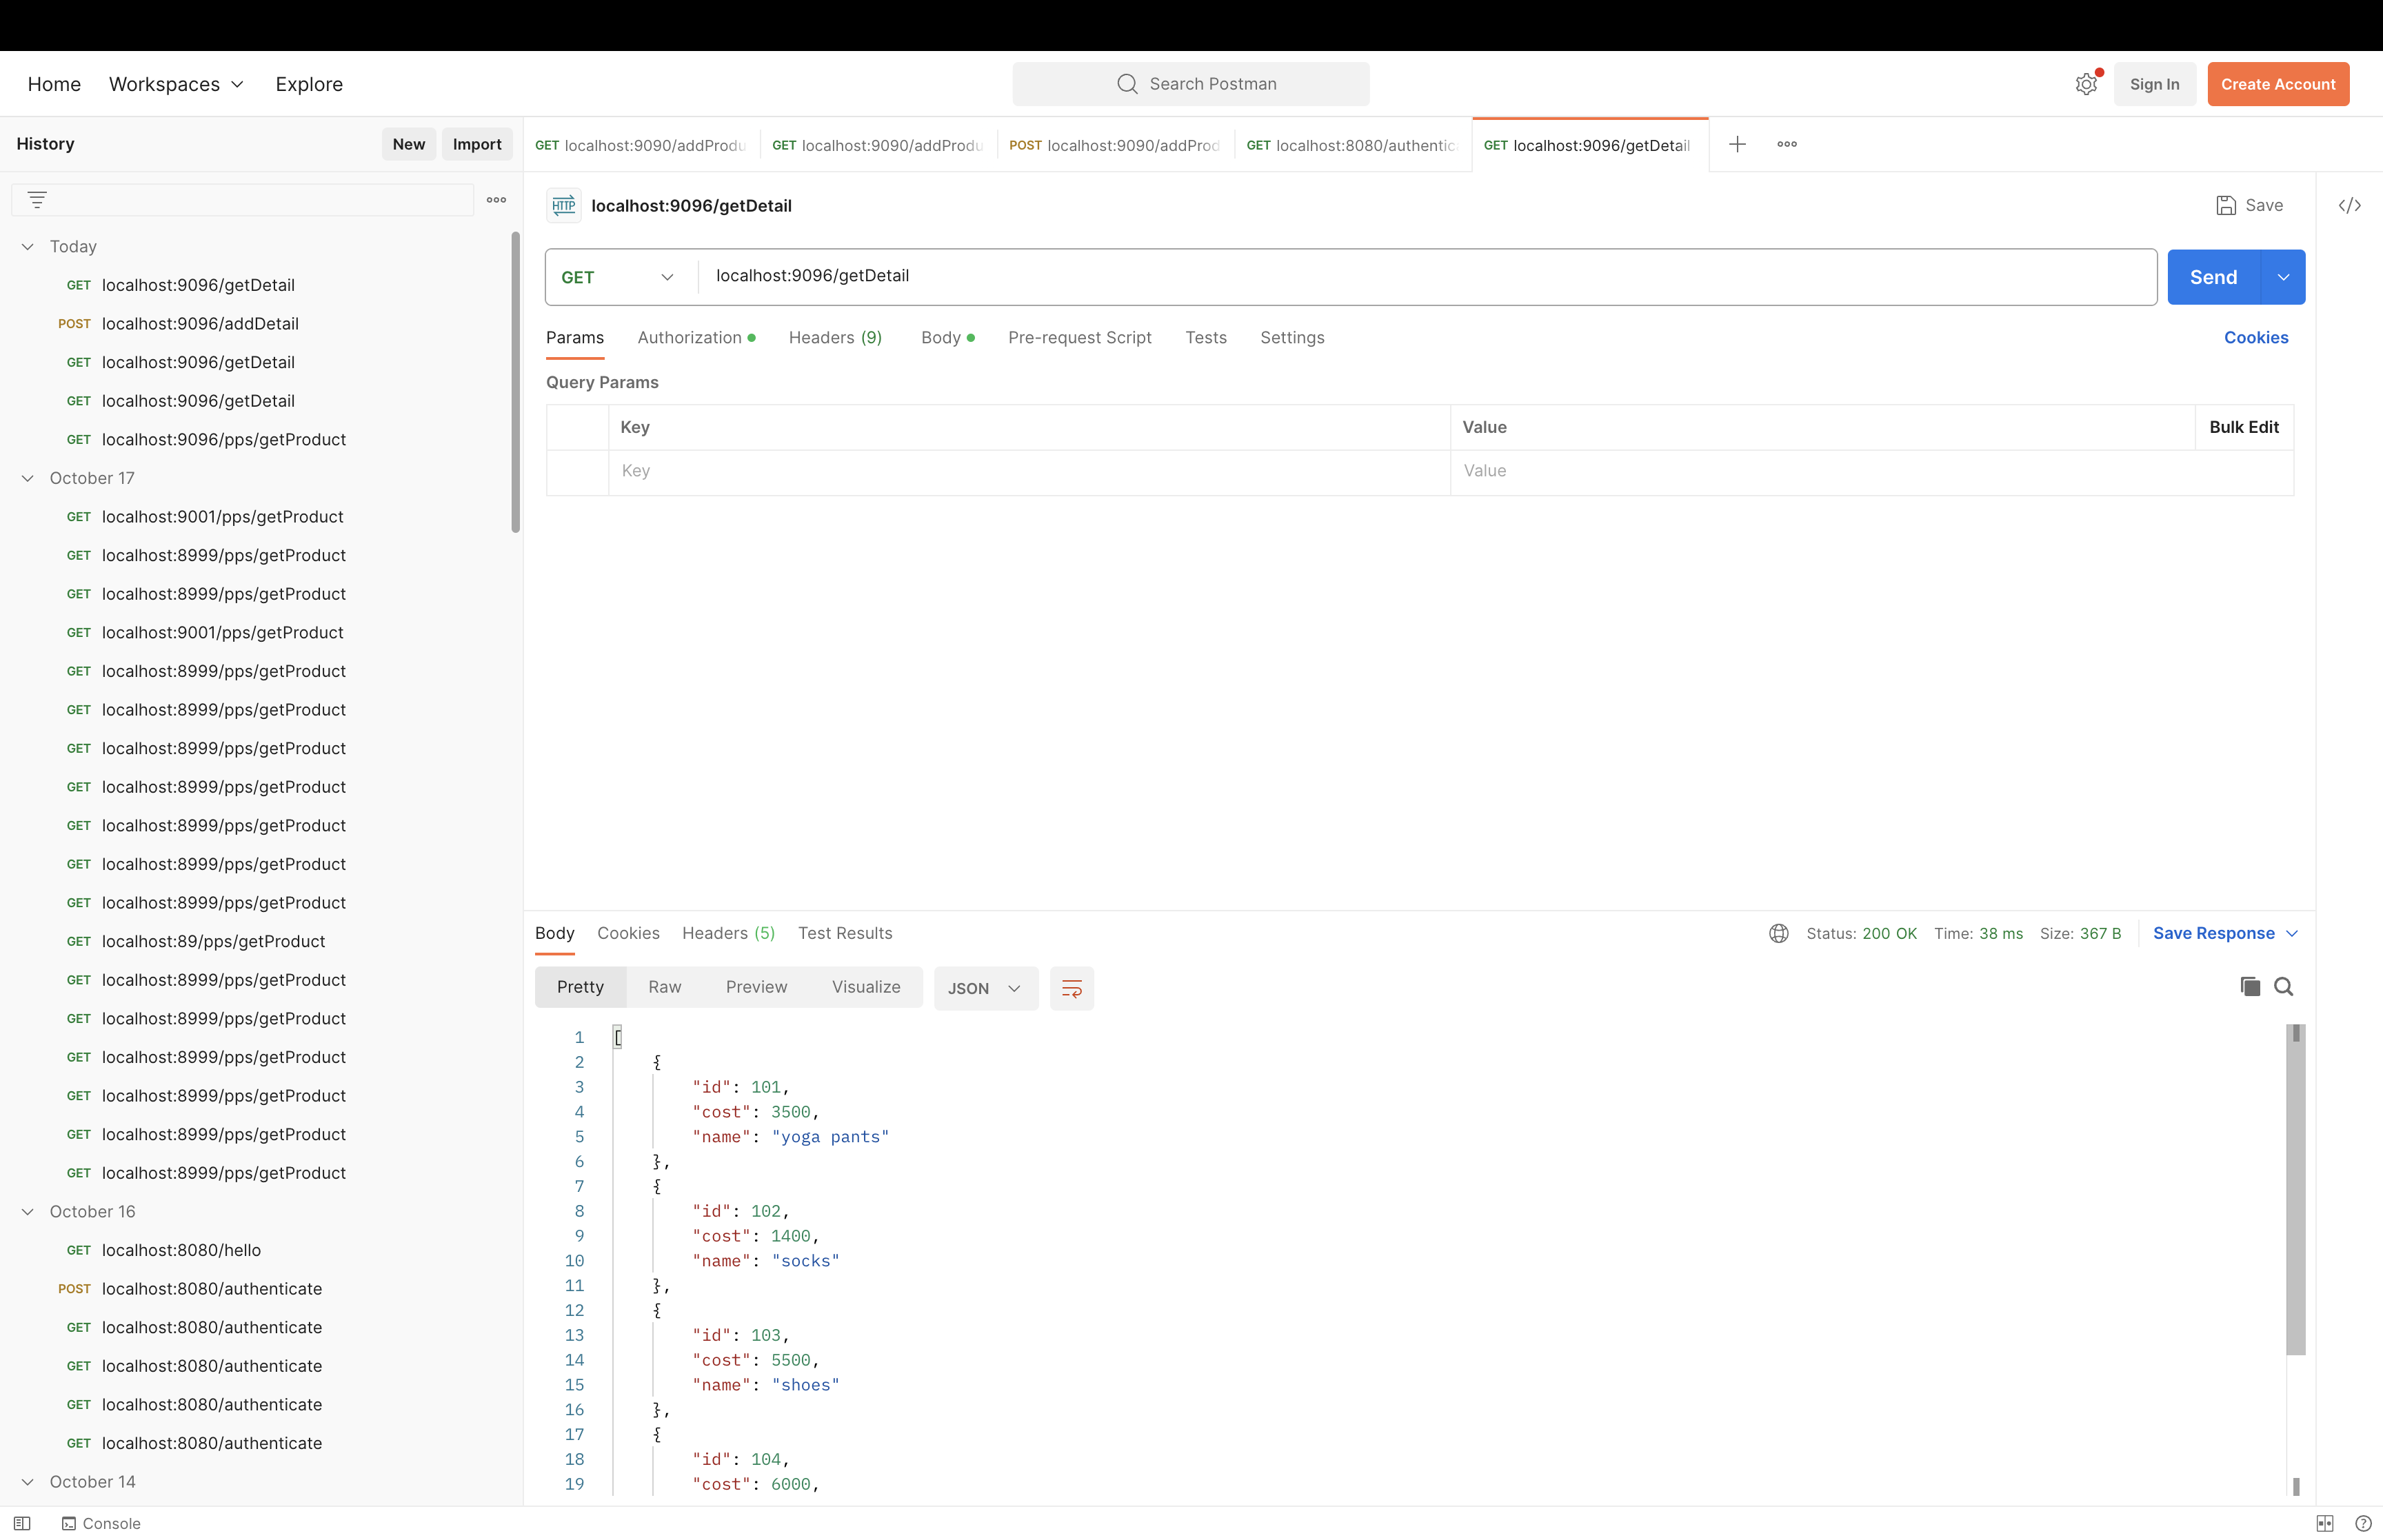Open the JSON format dropdown
Screen dimensions: 2383x1540
(984, 988)
